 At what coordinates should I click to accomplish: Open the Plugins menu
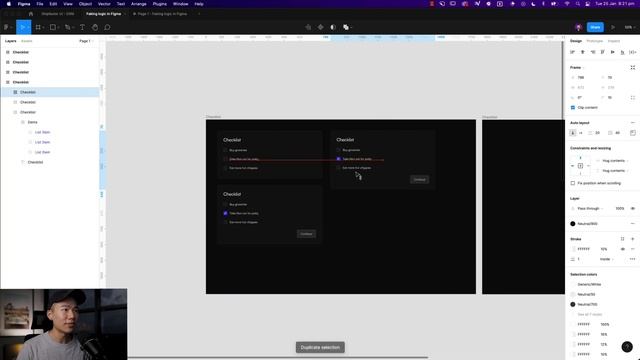point(160,4)
